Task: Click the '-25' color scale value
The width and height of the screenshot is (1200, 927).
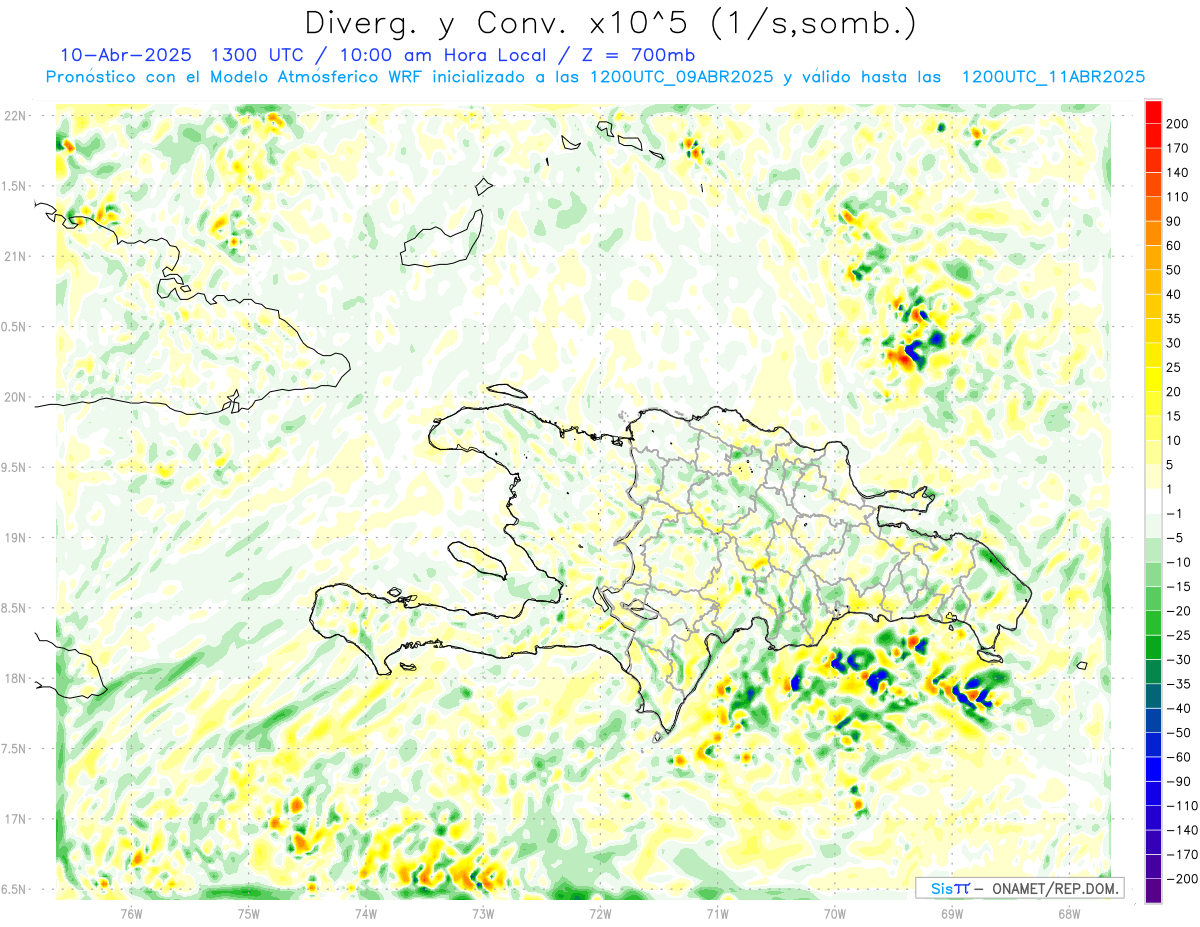Action: click(1179, 635)
